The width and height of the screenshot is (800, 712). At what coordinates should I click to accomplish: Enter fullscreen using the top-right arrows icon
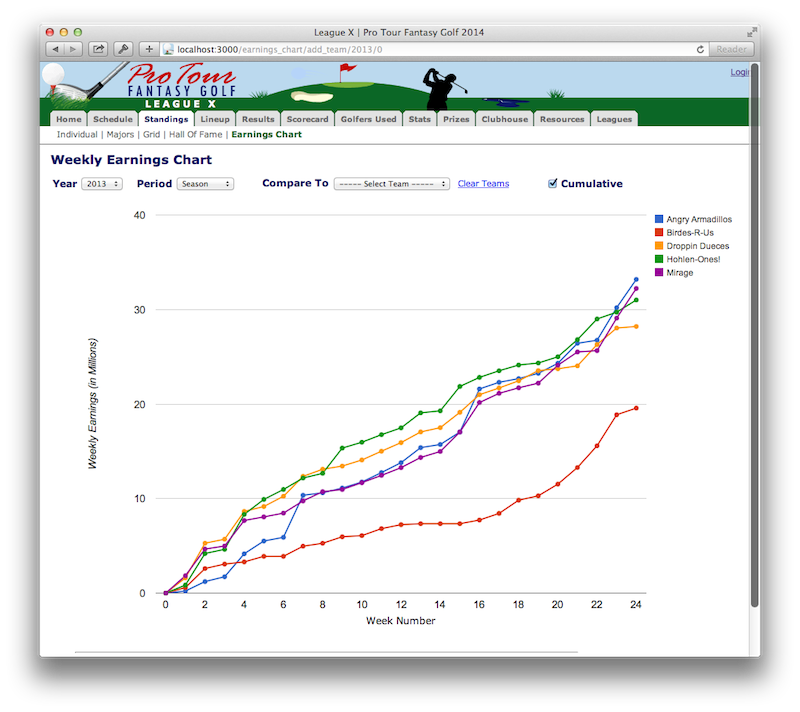[x=750, y=32]
